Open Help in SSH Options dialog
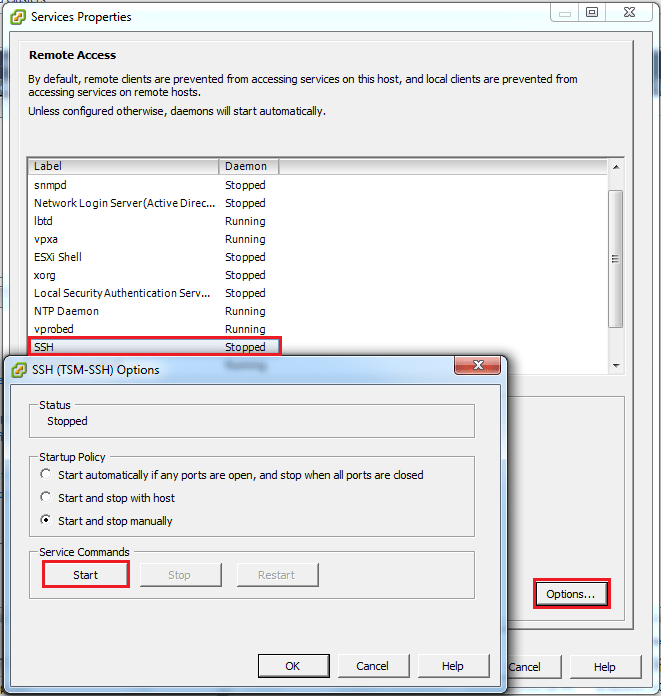Screen dimensions: 661x696 pos(453,666)
